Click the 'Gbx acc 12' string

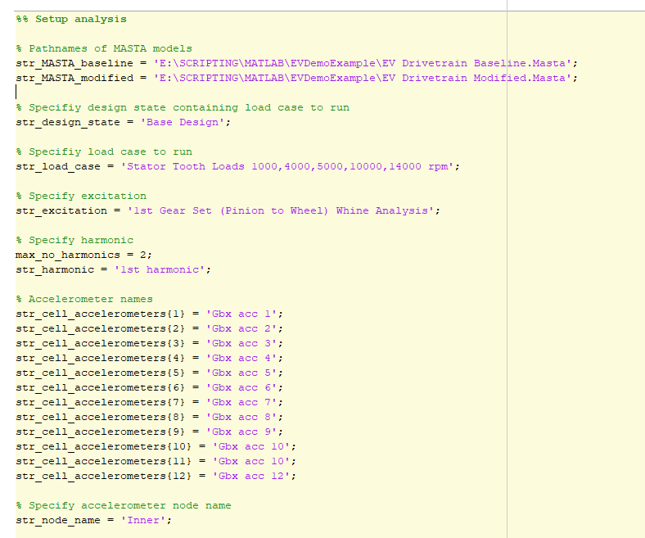pos(251,476)
